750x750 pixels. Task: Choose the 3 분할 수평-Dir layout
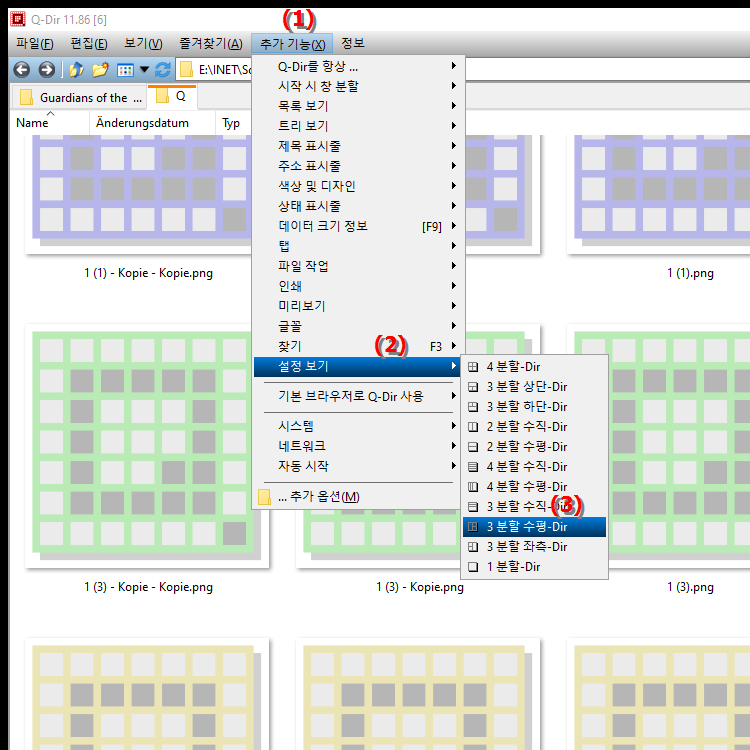[x=534, y=527]
